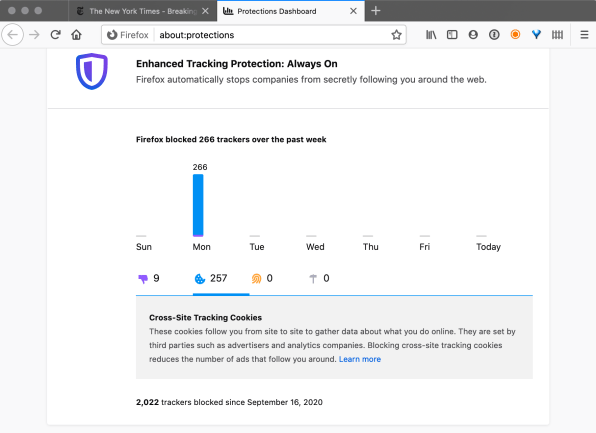Show sidebars using the sidebar icon

(452, 35)
